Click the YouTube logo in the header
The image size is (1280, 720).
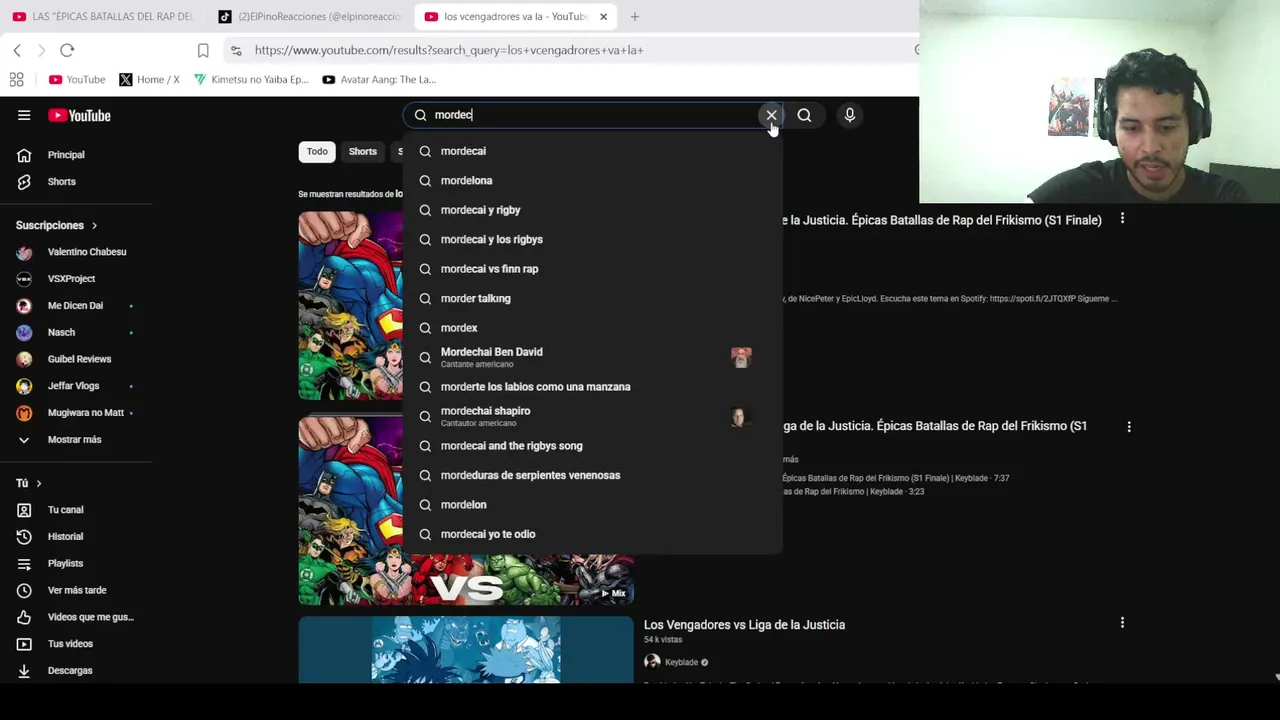79,115
